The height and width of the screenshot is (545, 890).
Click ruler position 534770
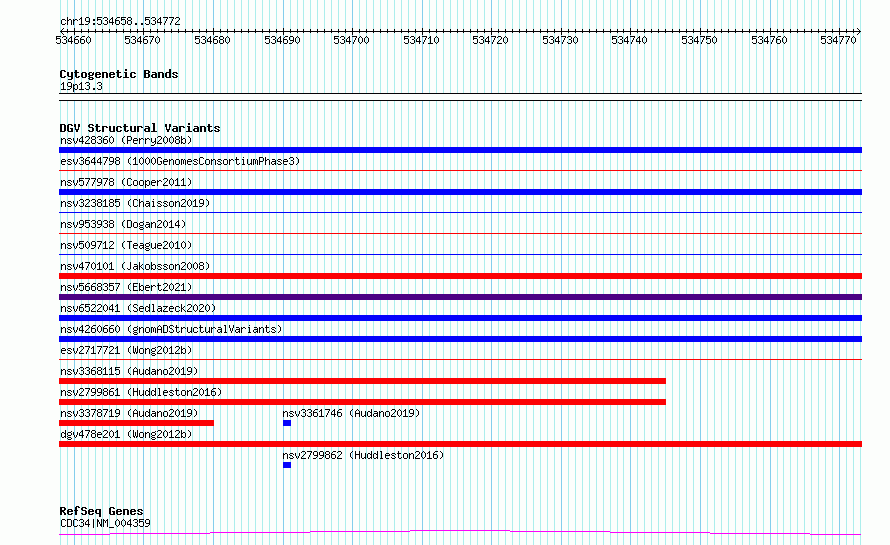point(838,40)
